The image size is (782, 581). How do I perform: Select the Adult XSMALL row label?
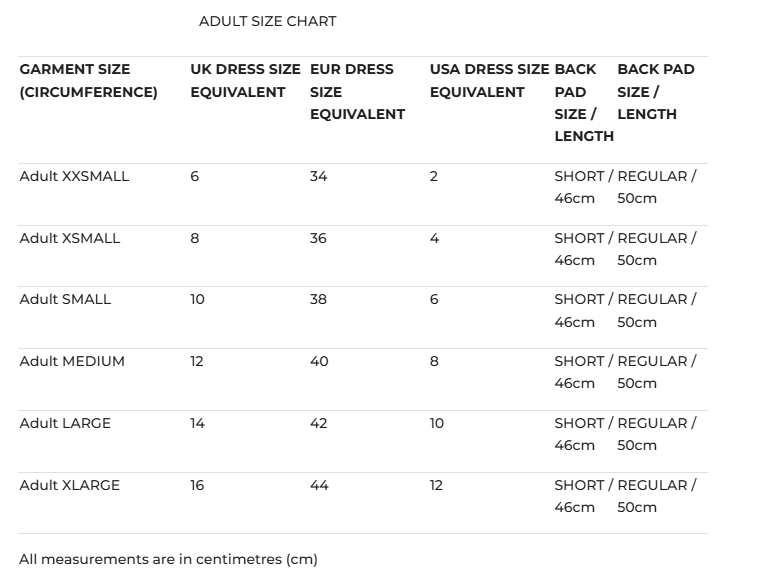coord(70,238)
